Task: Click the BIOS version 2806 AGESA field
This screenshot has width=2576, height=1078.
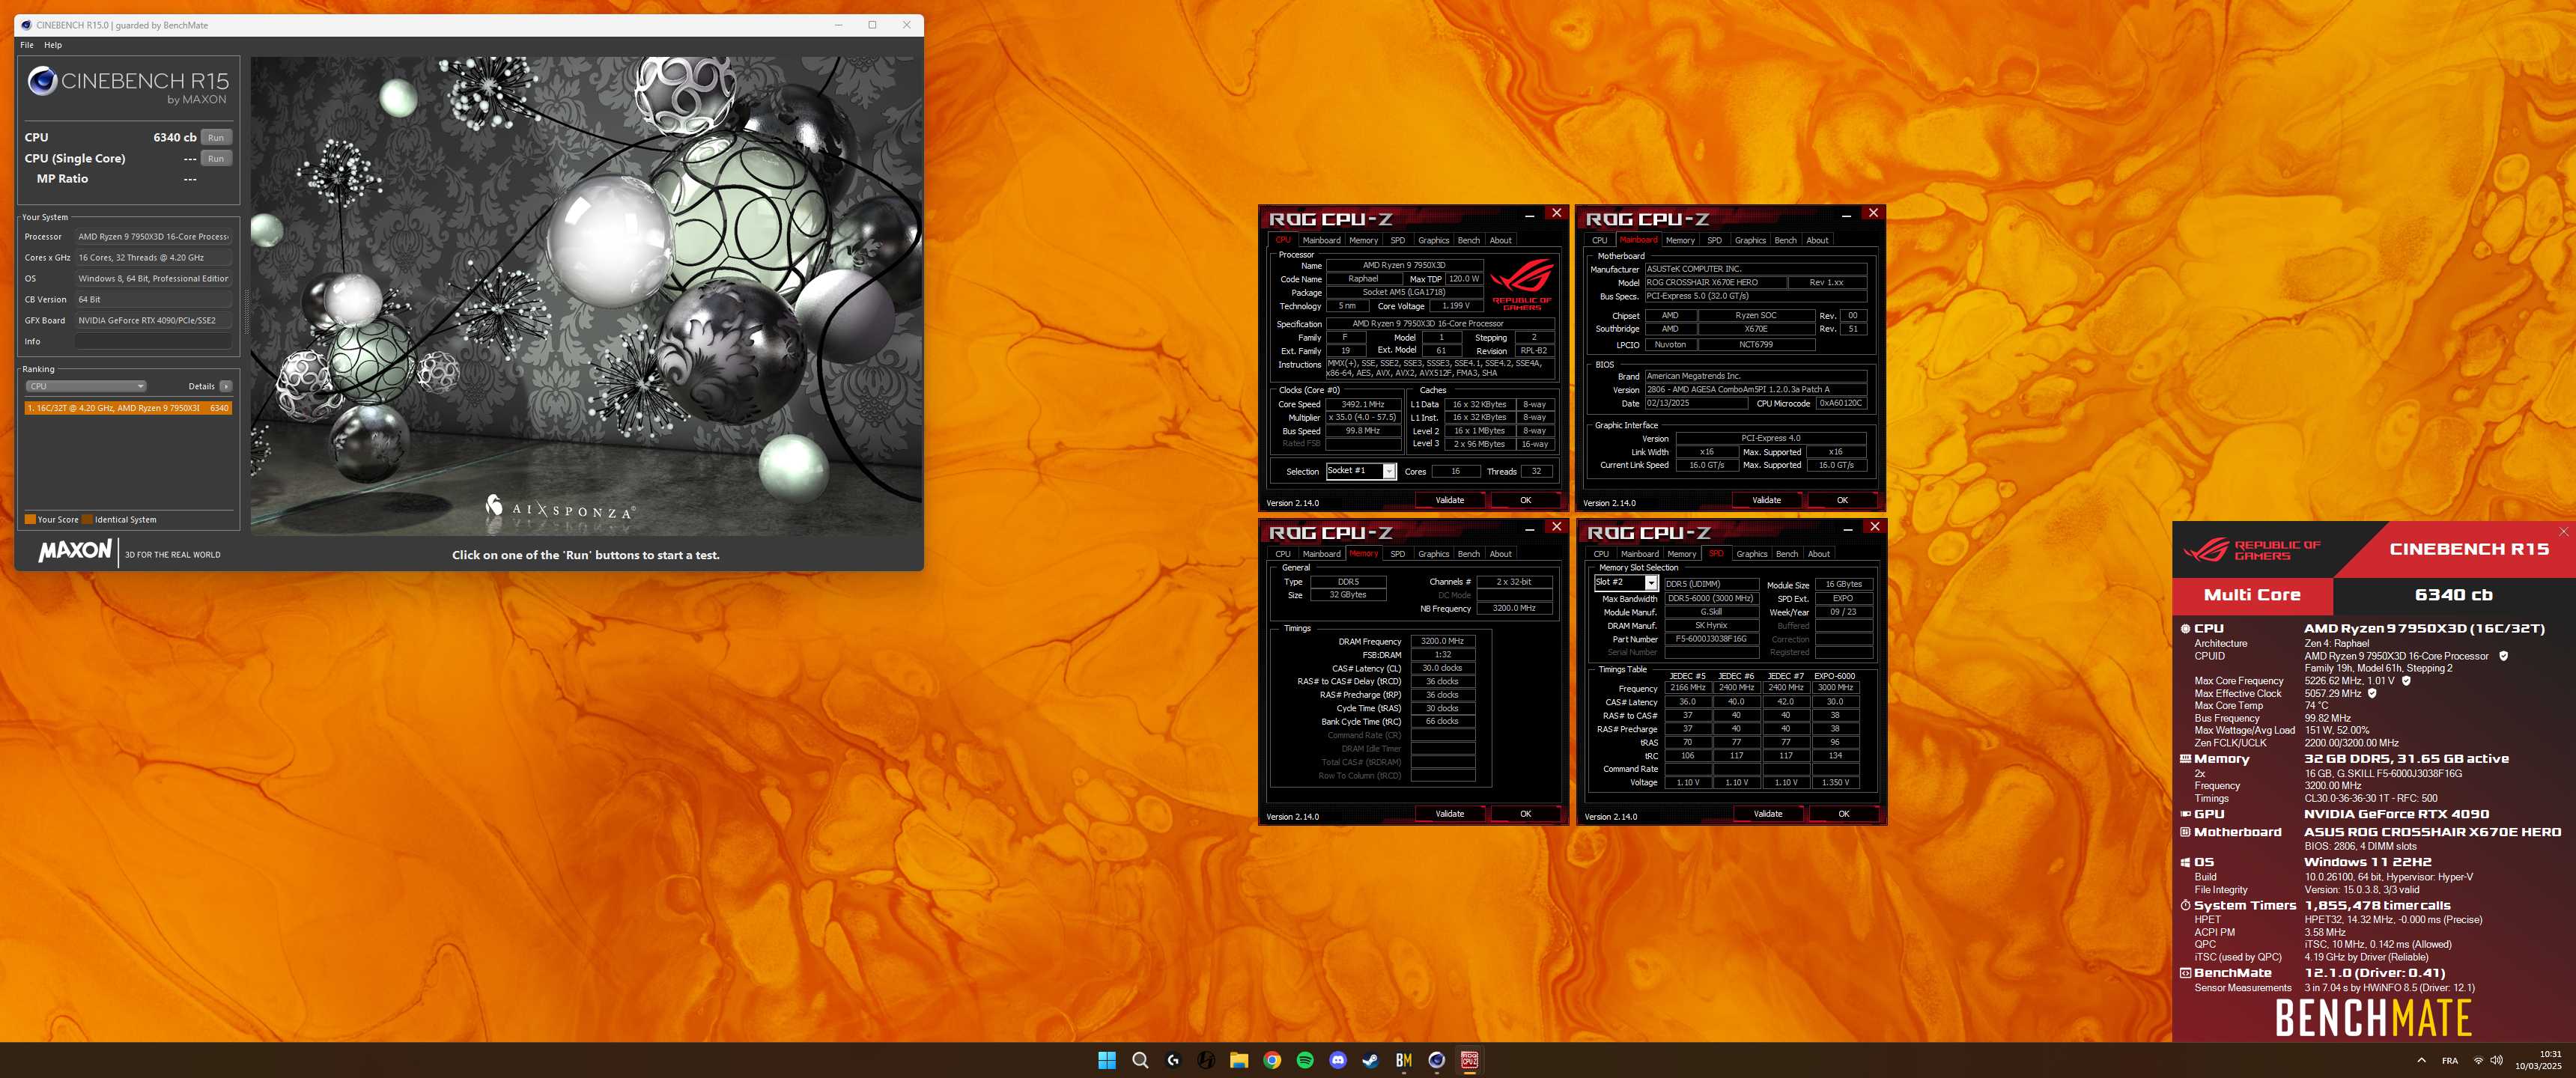Action: pos(1756,390)
